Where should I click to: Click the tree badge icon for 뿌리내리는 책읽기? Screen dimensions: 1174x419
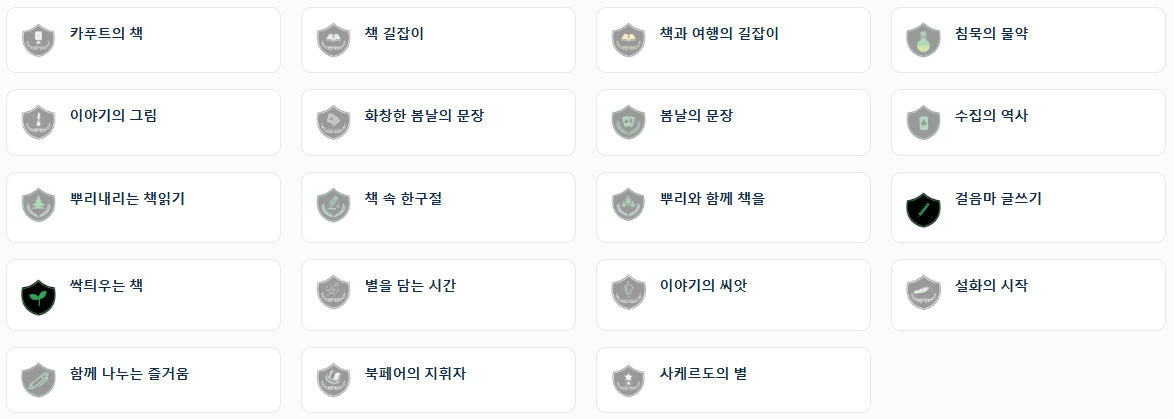click(38, 205)
